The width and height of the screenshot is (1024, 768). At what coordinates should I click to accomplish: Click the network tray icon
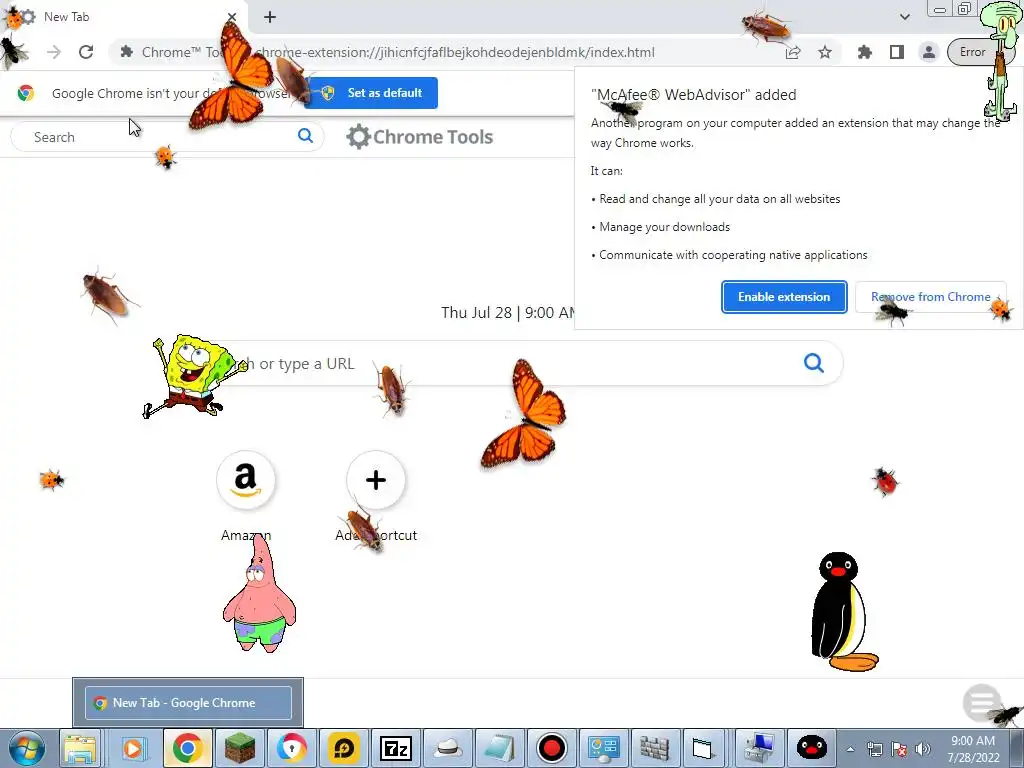pos(874,749)
